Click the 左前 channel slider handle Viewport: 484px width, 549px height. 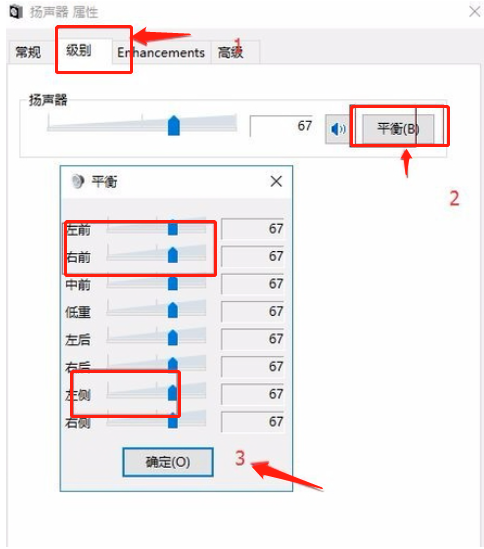tap(173, 228)
